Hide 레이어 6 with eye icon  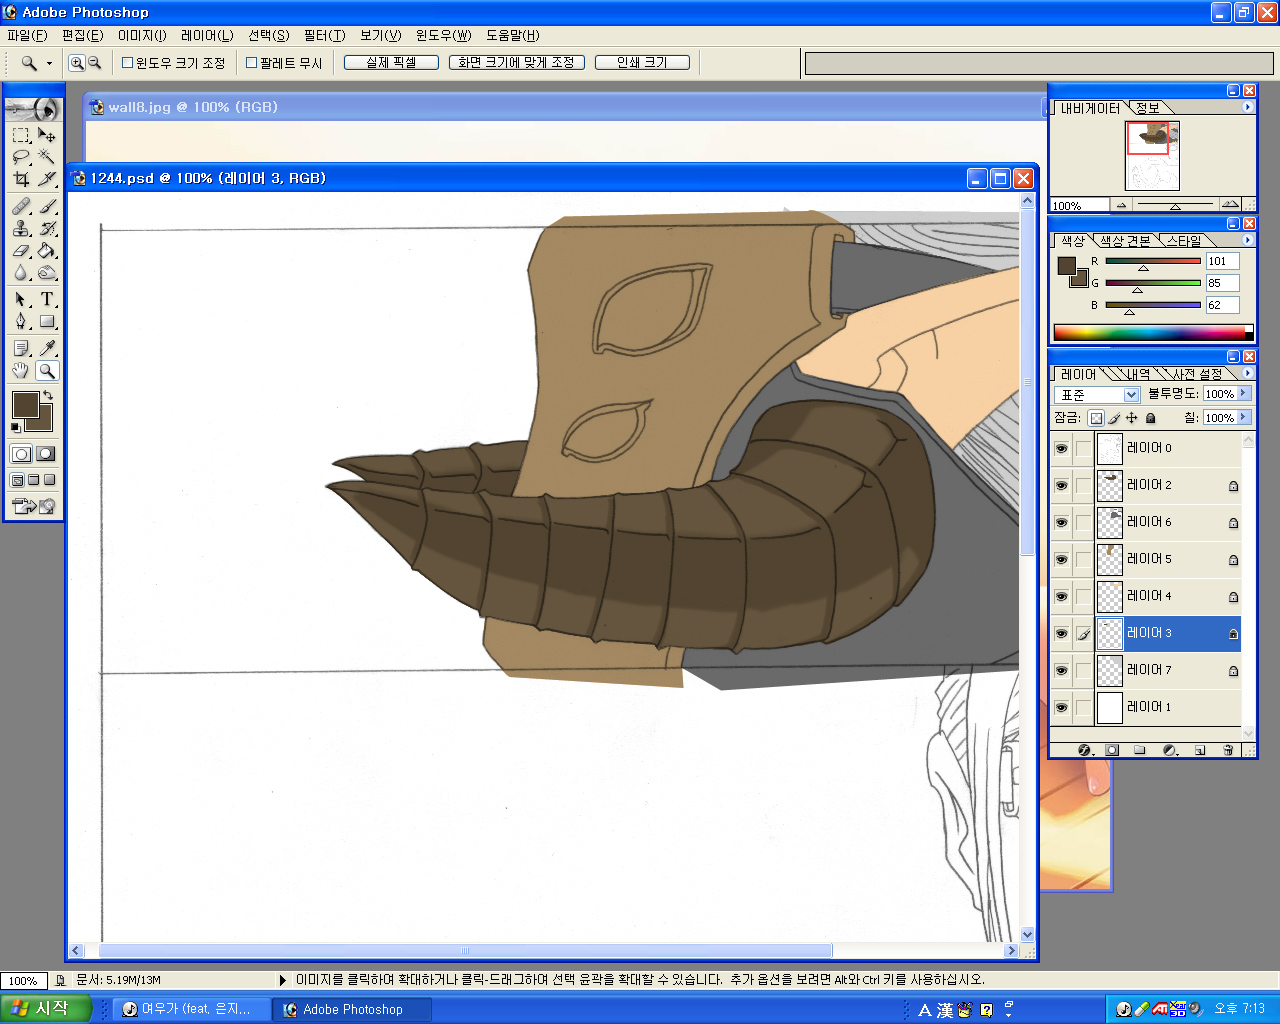pyautogui.click(x=1061, y=522)
